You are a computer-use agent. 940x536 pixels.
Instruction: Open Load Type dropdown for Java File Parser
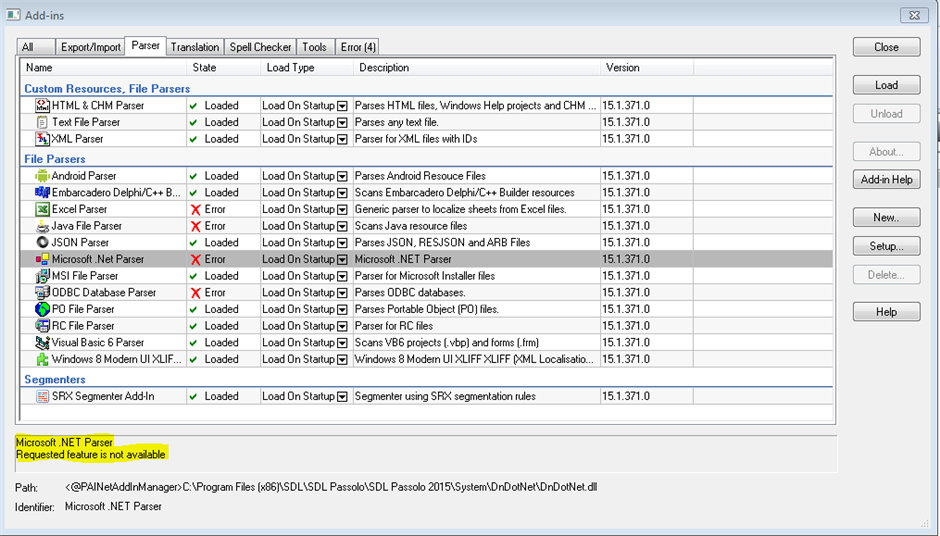coord(342,227)
